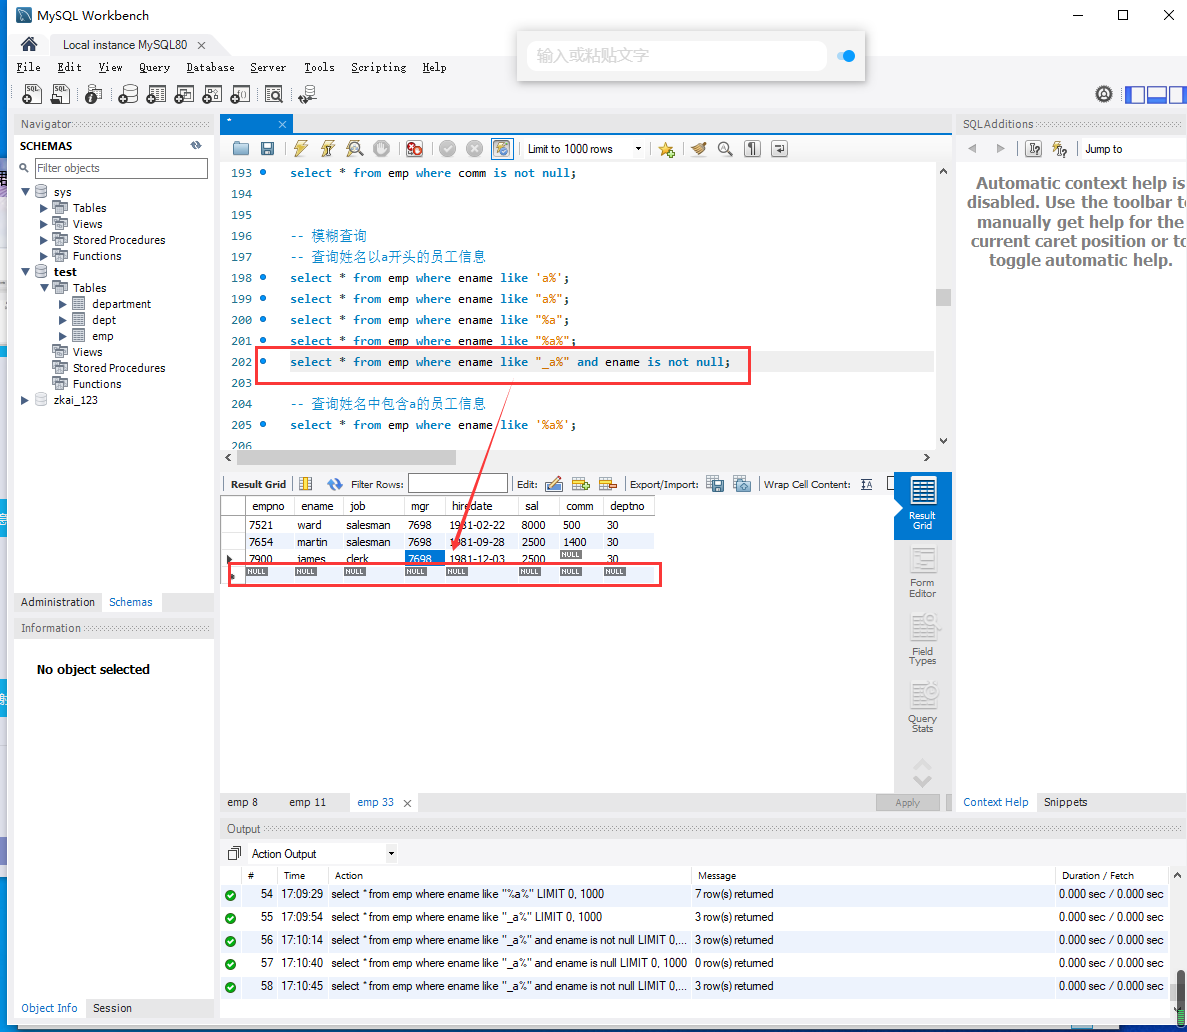Open Workbench preferences gear icon
Screen dimensions: 1187x1032
click(1104, 94)
